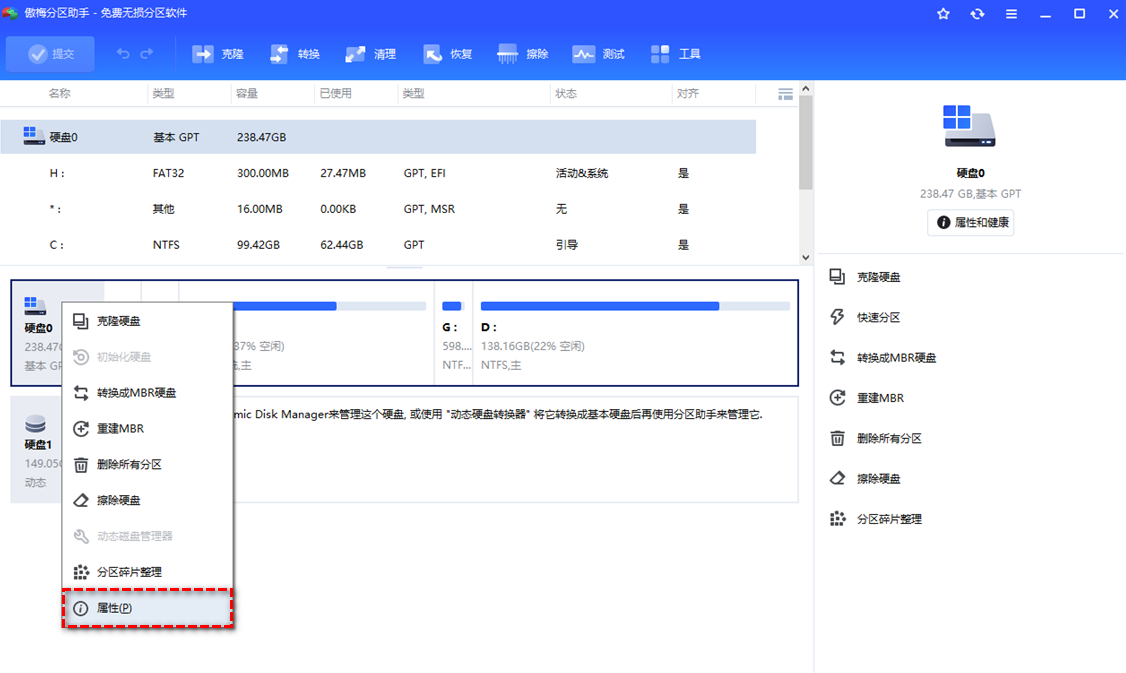The height and width of the screenshot is (673, 1126).
Task: Click the 已使用 column header
Action: [x=335, y=93]
